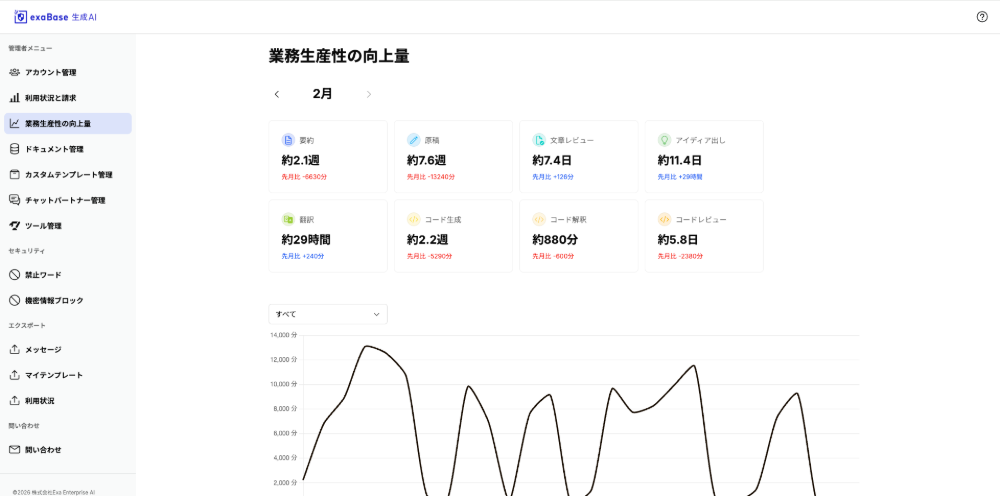Viewport: 1000px width, 496px height.
Task: Click the メッセージ export upload icon
Action: [x=15, y=349]
